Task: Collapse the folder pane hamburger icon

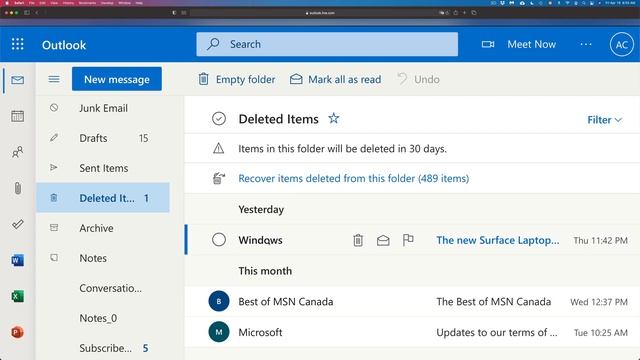Action: tap(54, 79)
